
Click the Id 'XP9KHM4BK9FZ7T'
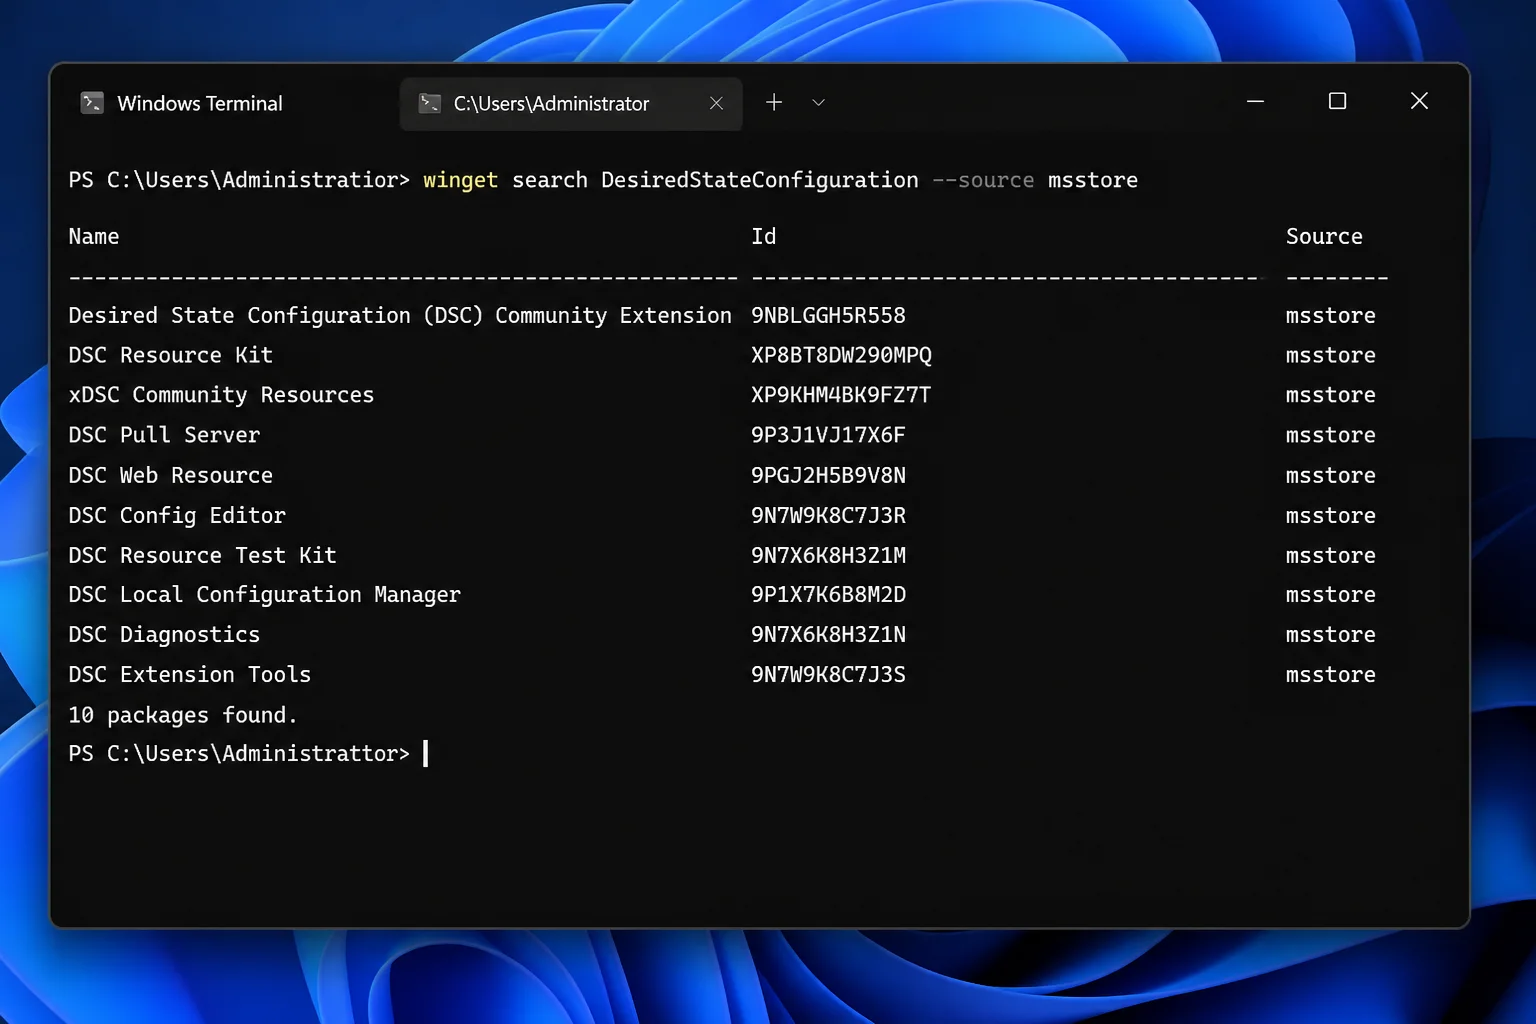(841, 395)
